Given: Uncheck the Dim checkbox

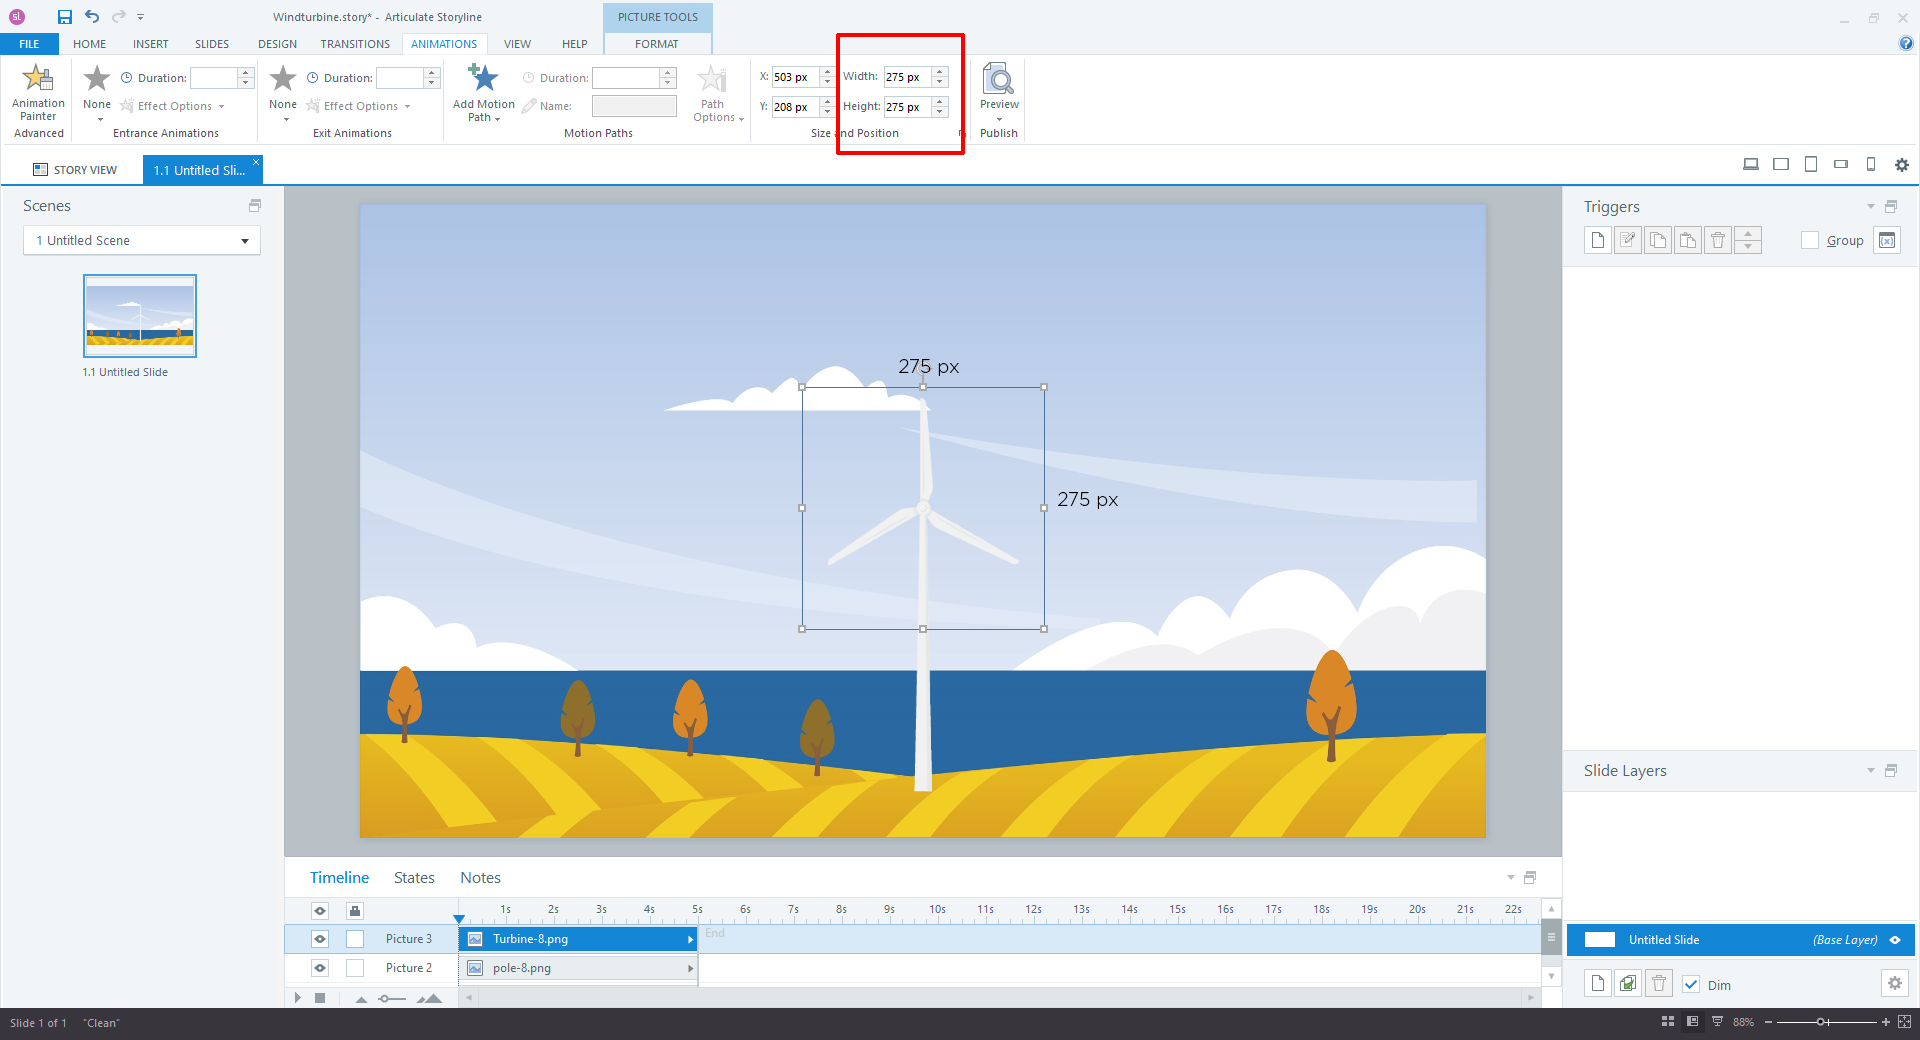Looking at the screenshot, I should click(x=1691, y=985).
